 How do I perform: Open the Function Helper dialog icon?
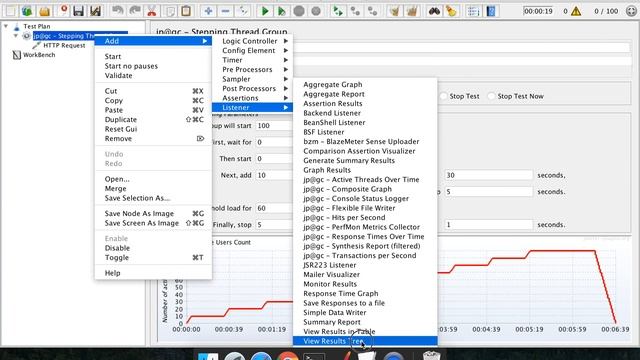[473, 11]
